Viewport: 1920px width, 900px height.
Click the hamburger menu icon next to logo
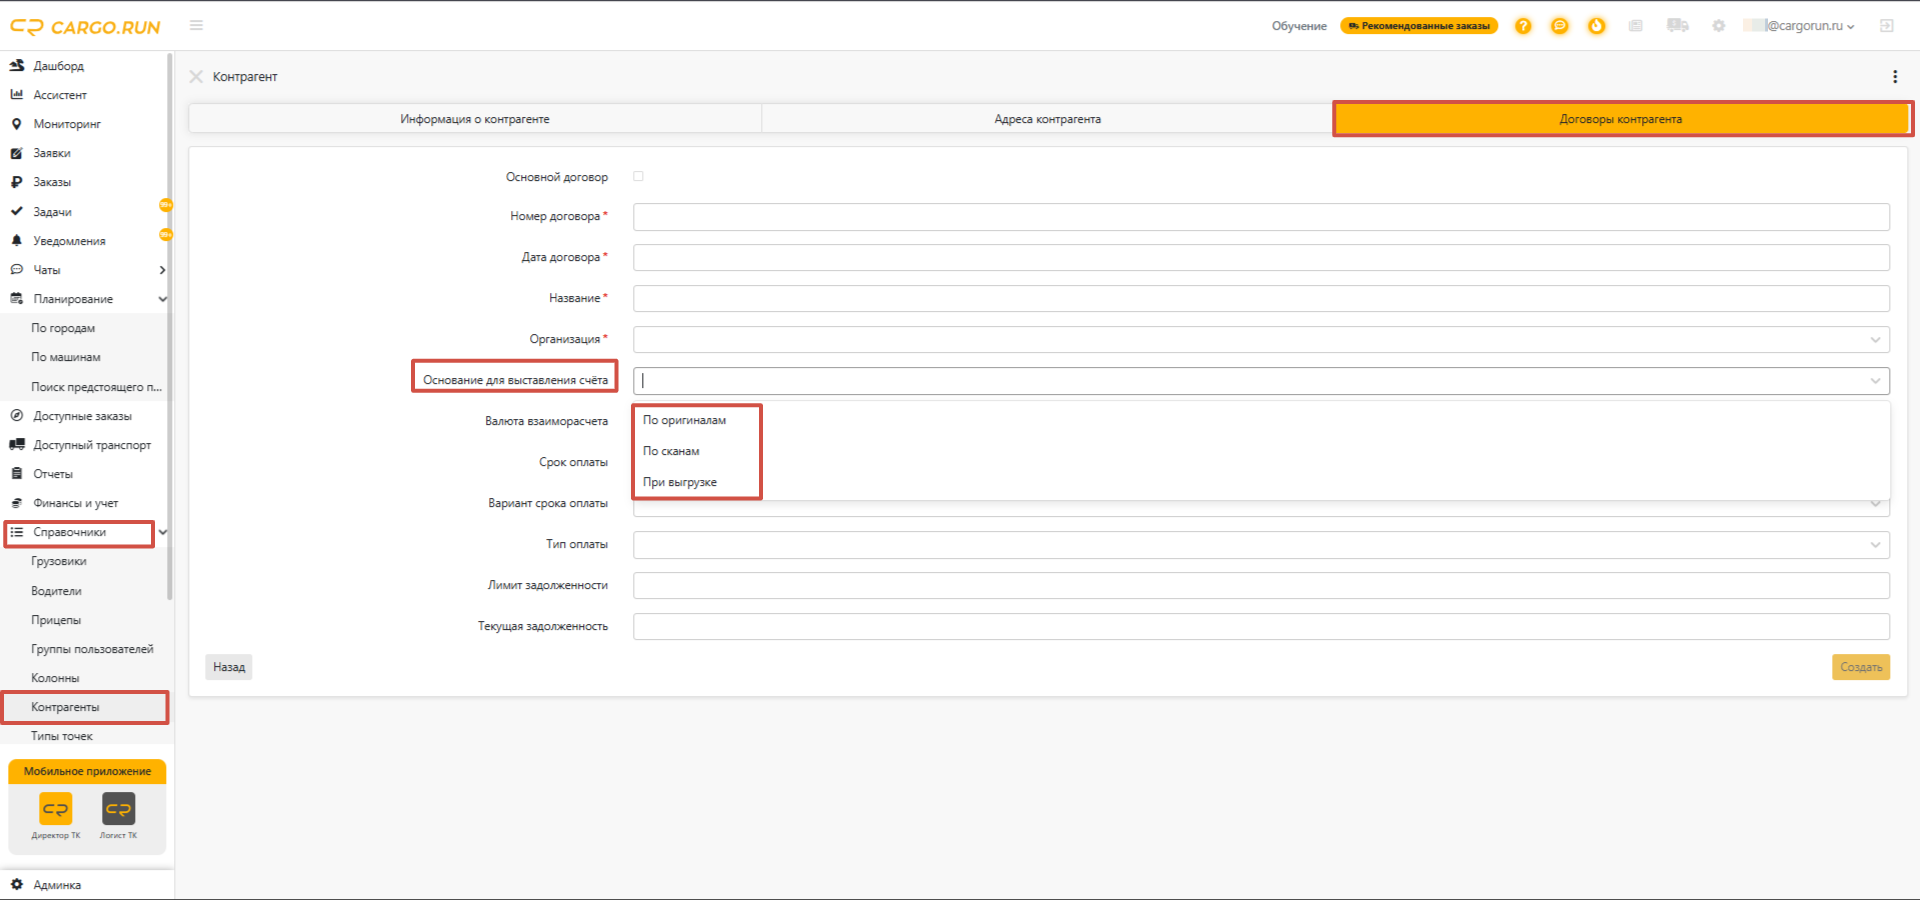[196, 25]
